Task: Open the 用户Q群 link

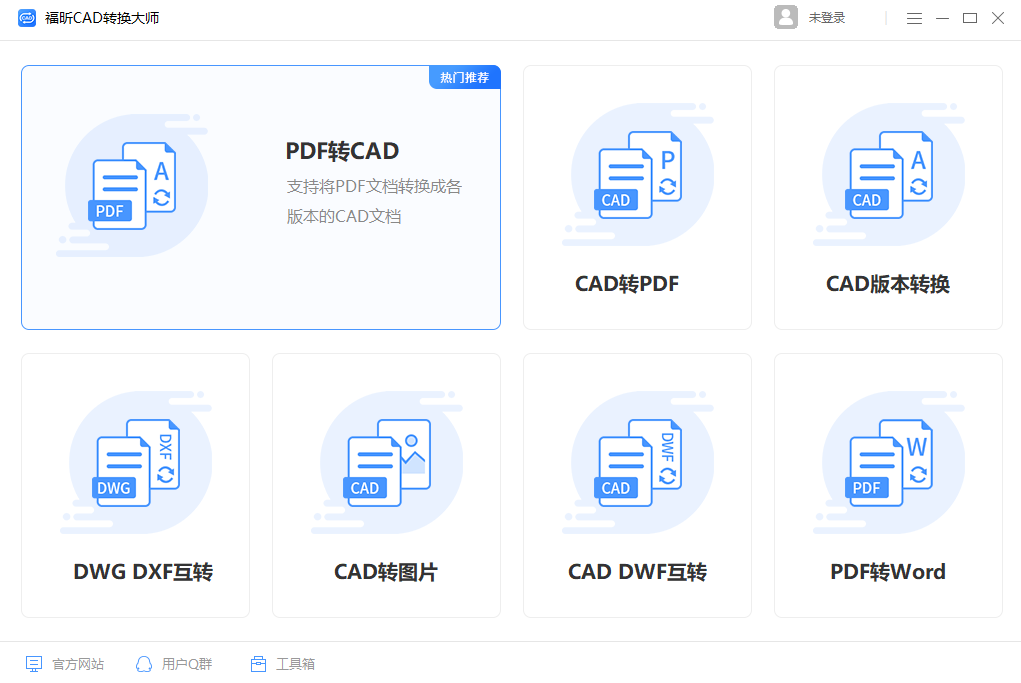Action: [175, 664]
